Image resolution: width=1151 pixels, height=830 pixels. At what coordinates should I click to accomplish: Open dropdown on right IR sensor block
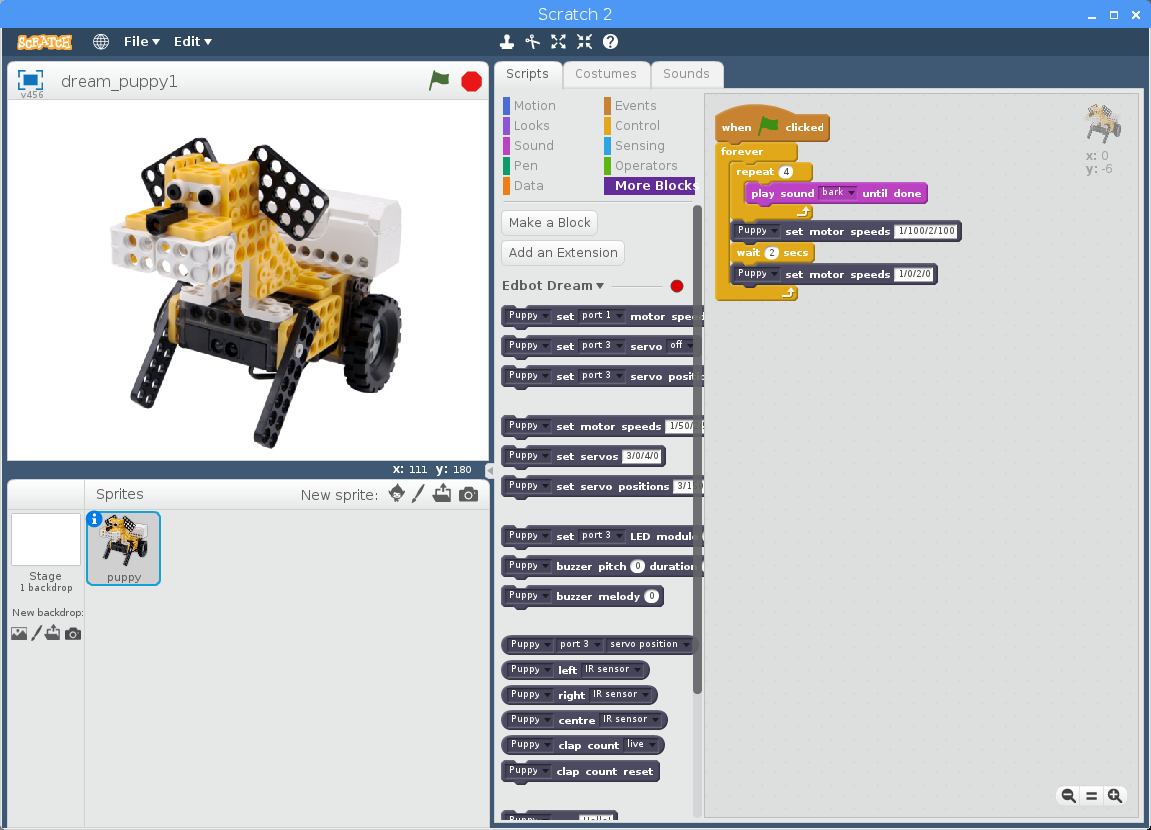[x=620, y=694]
